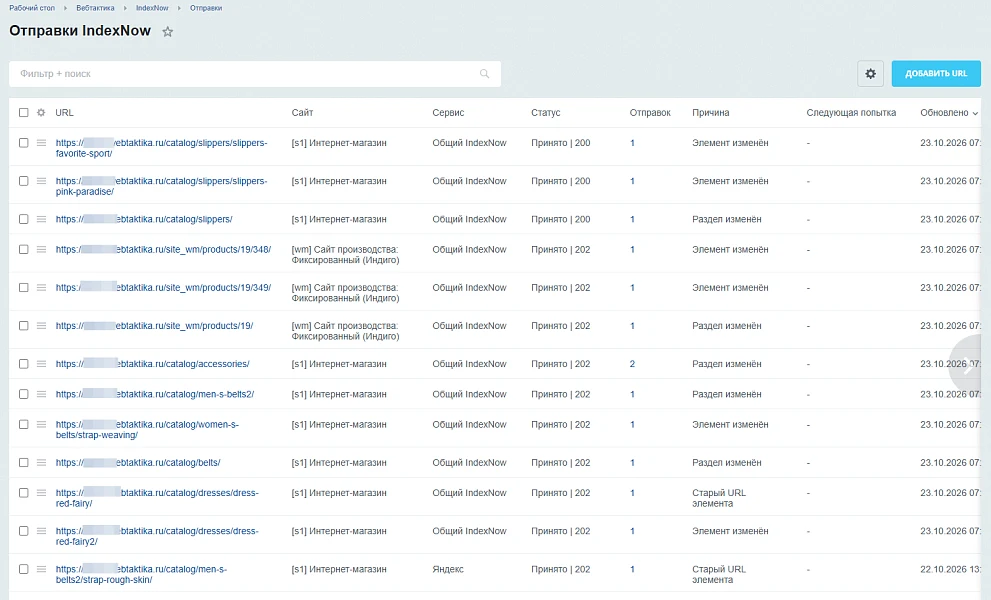Open the slippers-favorite-sport URL link
Image resolution: width=991 pixels, height=600 pixels.
coord(161,148)
